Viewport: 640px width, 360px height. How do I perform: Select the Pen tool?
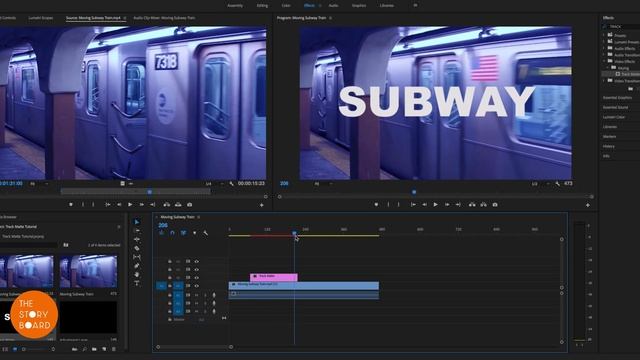[x=137, y=266]
